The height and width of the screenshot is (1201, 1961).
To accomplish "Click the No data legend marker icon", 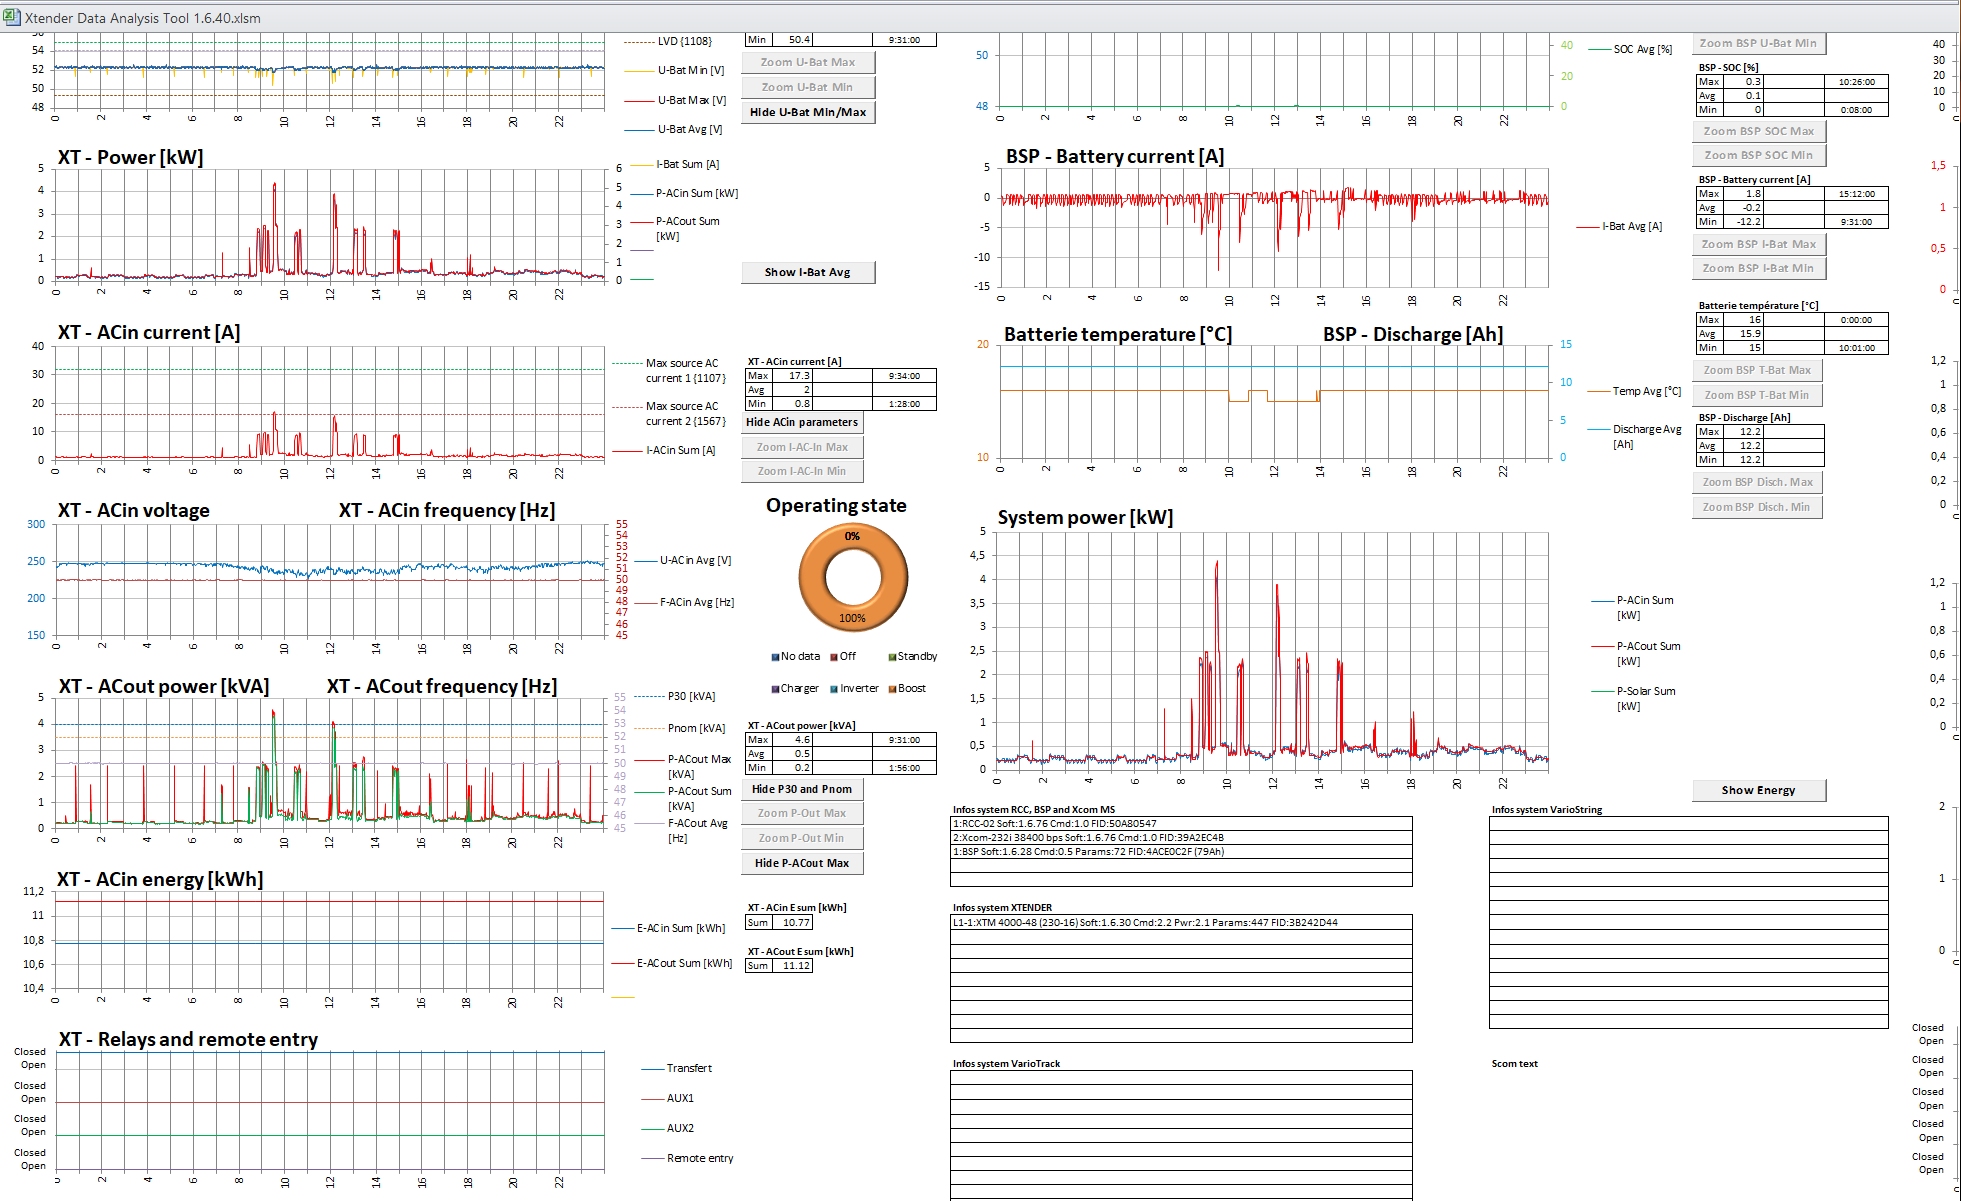I will click(775, 657).
